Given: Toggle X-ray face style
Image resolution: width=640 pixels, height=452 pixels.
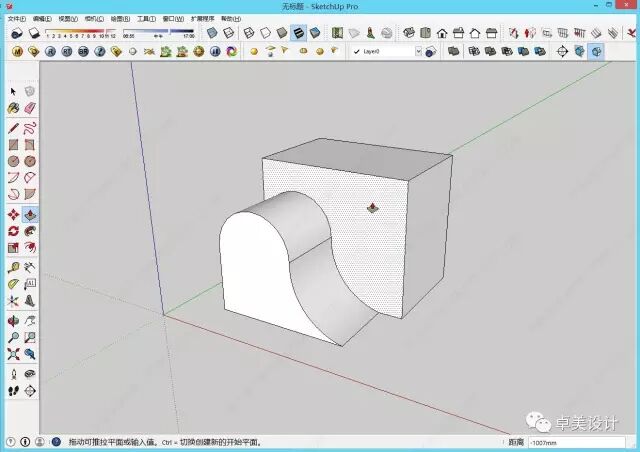Looking at the screenshot, I should tap(212, 33).
